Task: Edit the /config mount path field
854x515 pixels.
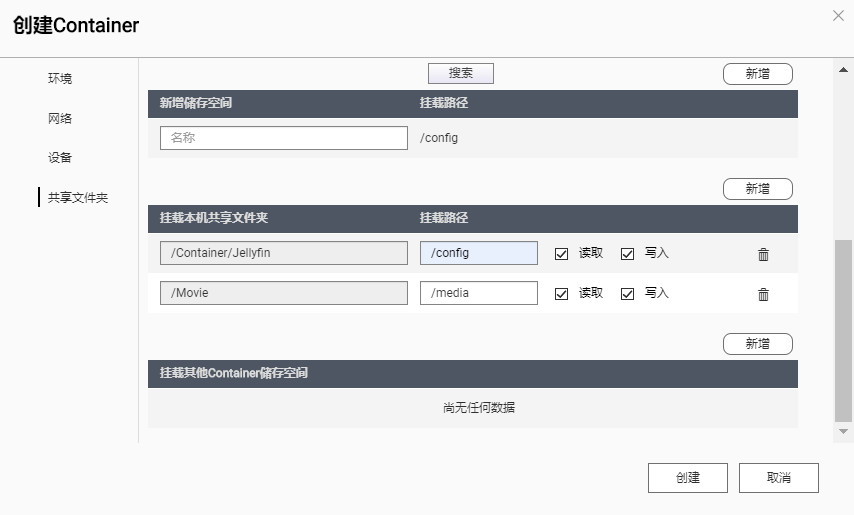Action: (479, 253)
